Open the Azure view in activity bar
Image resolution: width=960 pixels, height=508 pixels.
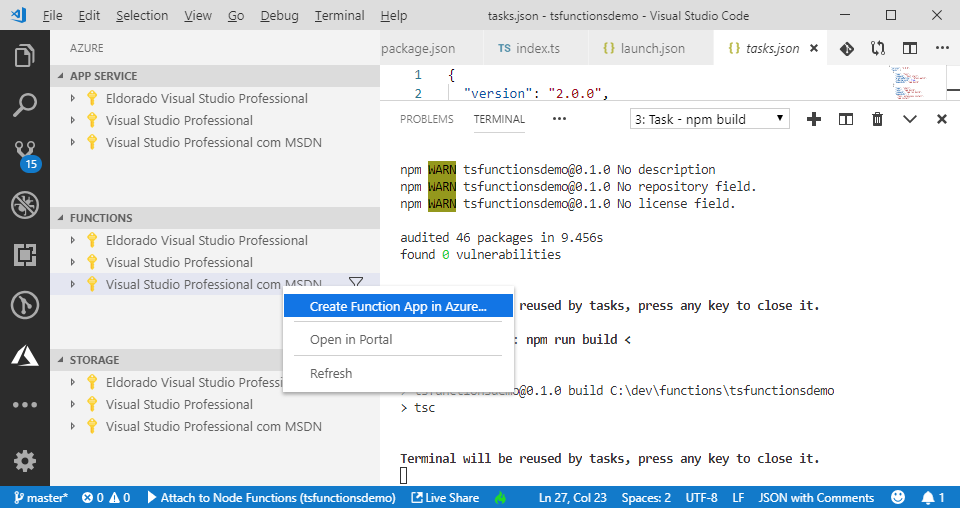point(24,355)
